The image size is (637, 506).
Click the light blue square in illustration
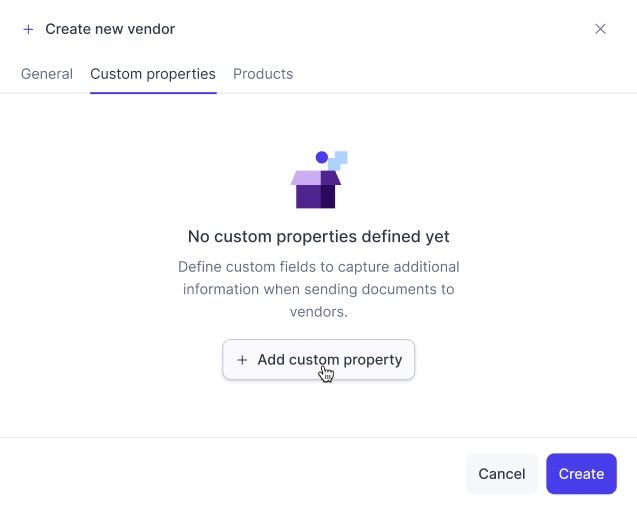[338, 160]
